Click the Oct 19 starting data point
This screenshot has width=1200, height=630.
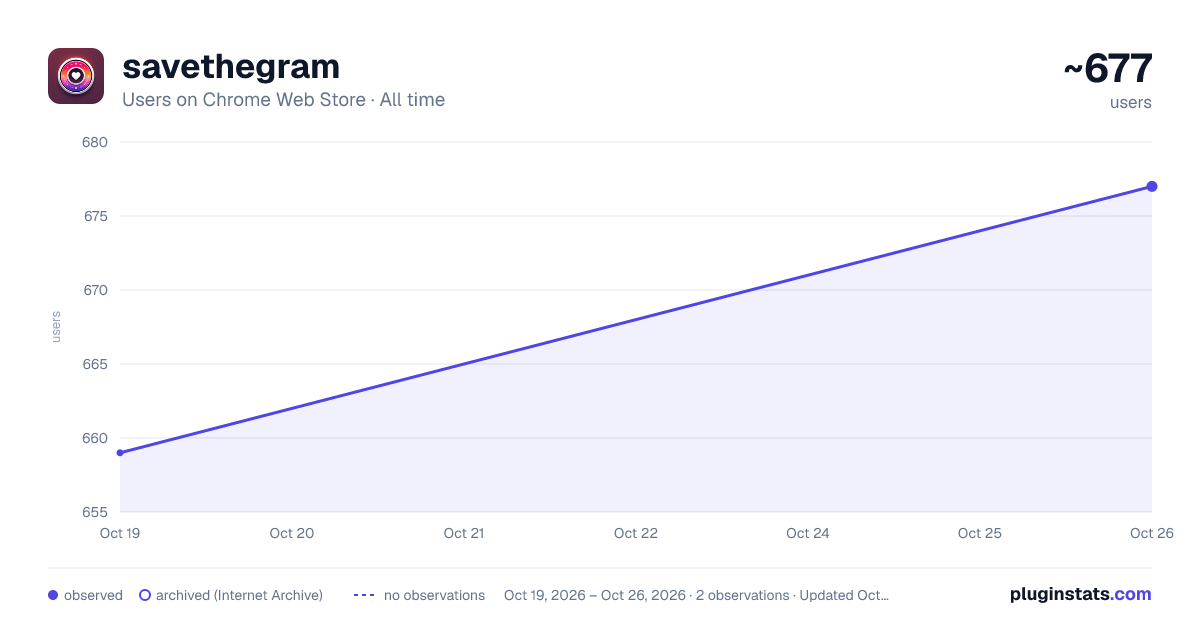coord(120,453)
